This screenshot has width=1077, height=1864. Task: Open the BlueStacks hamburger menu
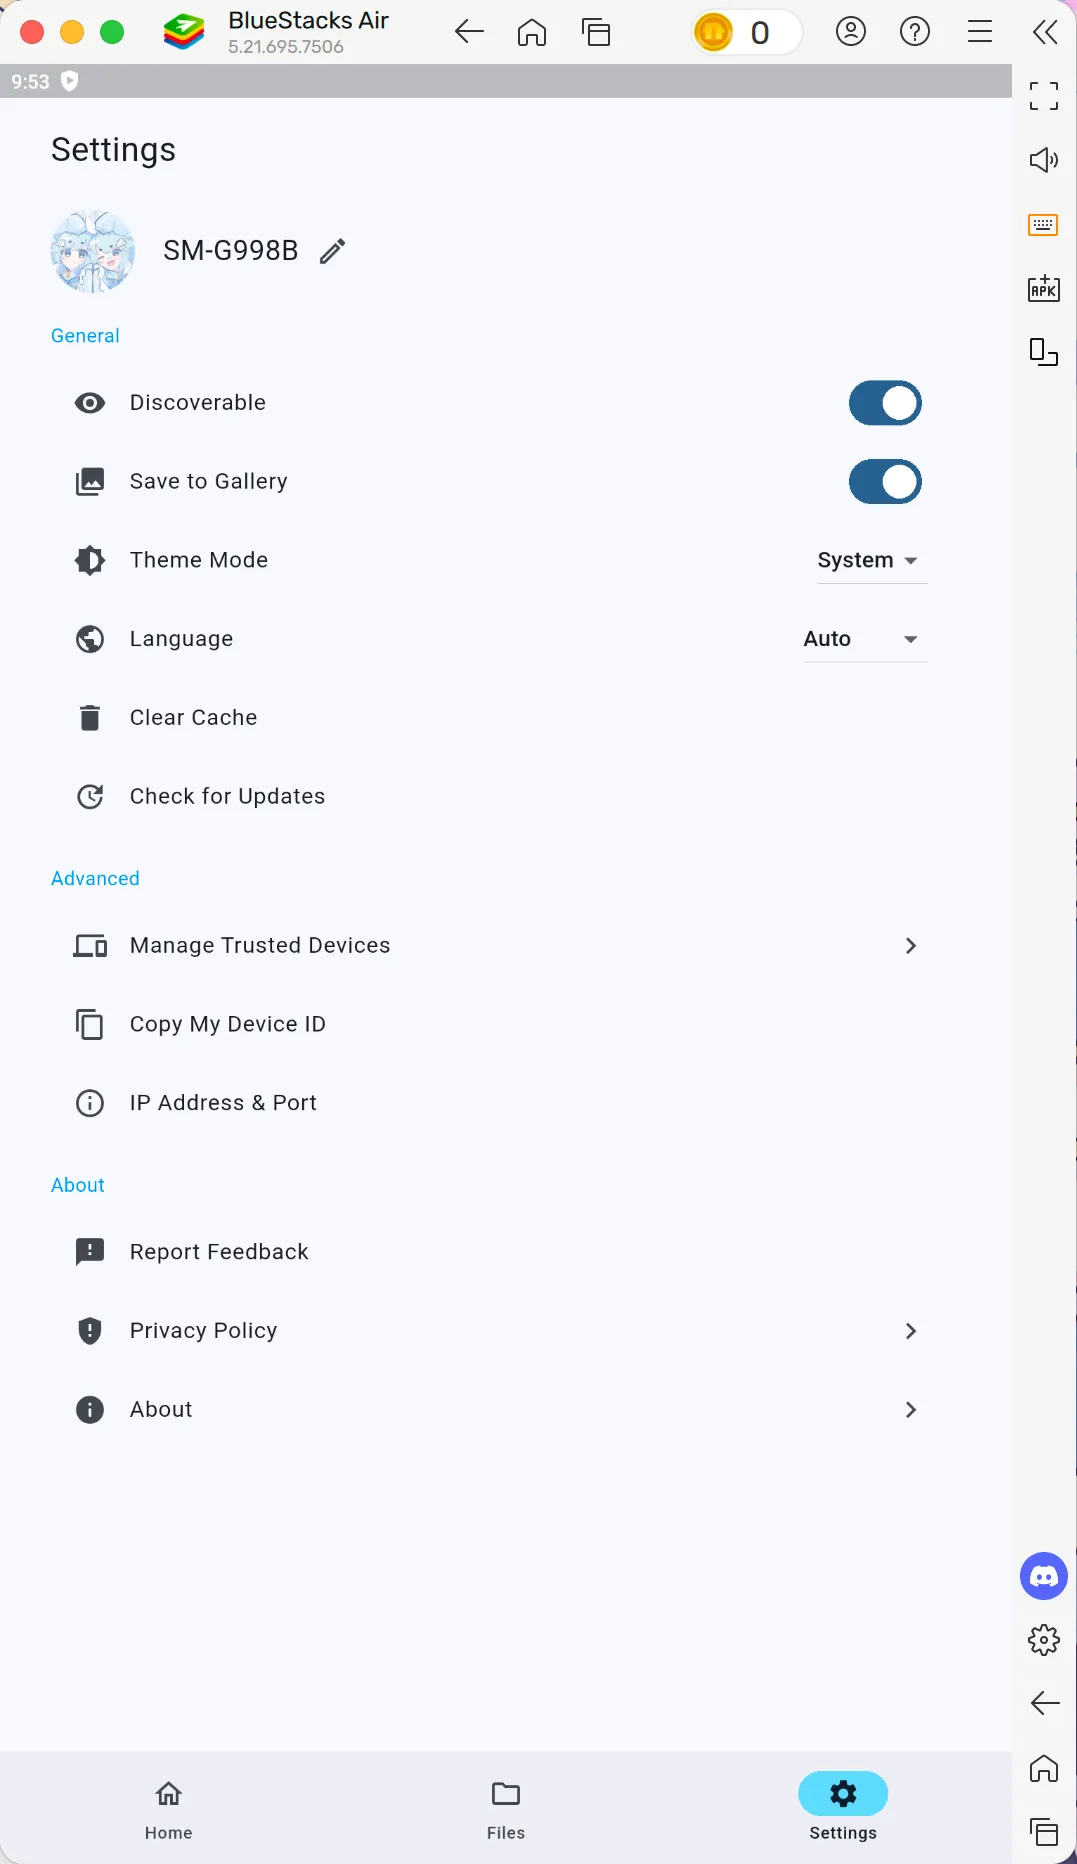[980, 32]
